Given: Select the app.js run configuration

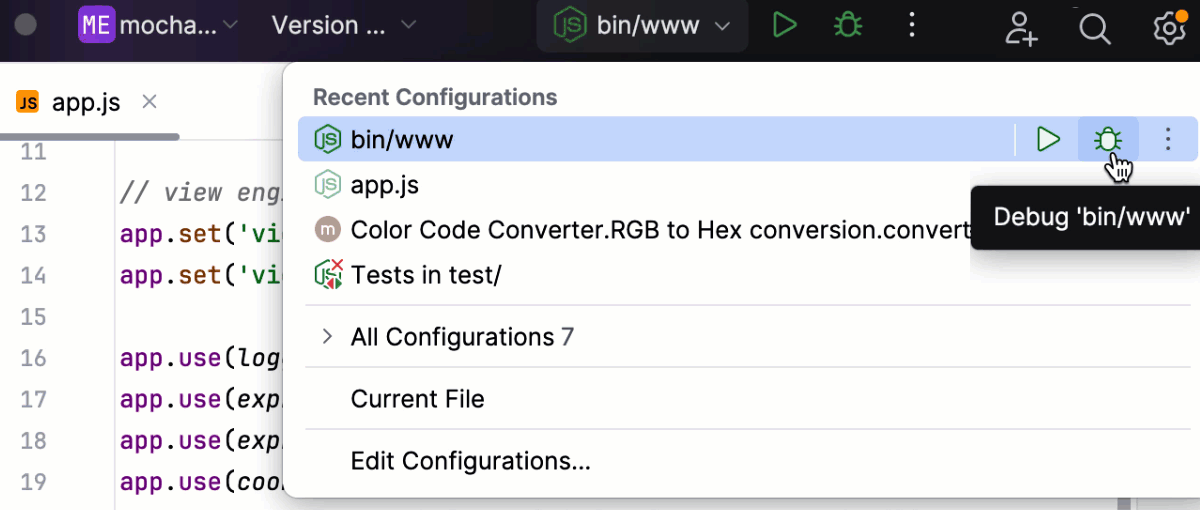Looking at the screenshot, I should pos(385,185).
